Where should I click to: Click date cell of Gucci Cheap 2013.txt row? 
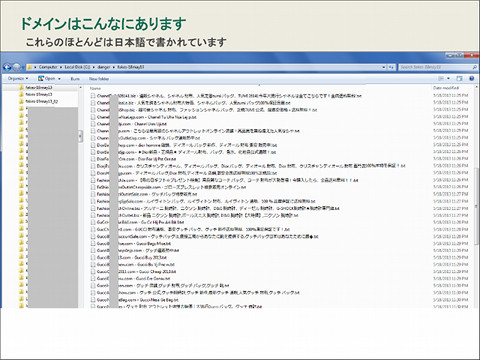coord(451,272)
